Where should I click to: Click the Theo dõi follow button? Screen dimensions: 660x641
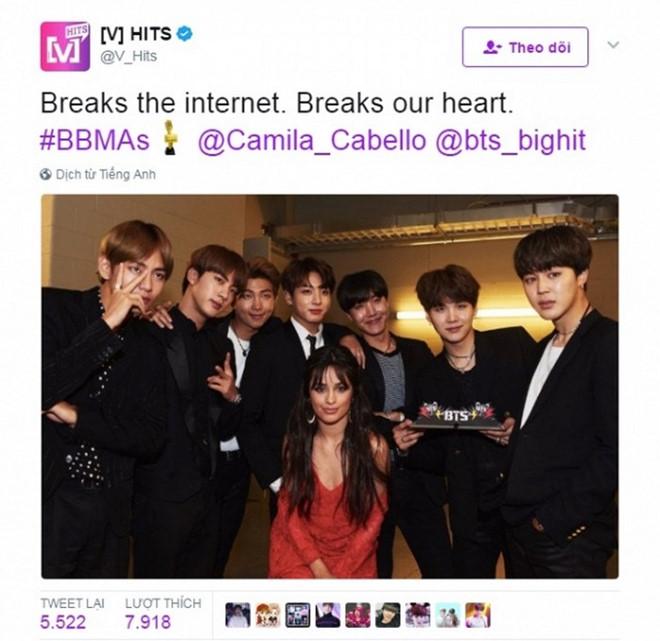point(525,47)
